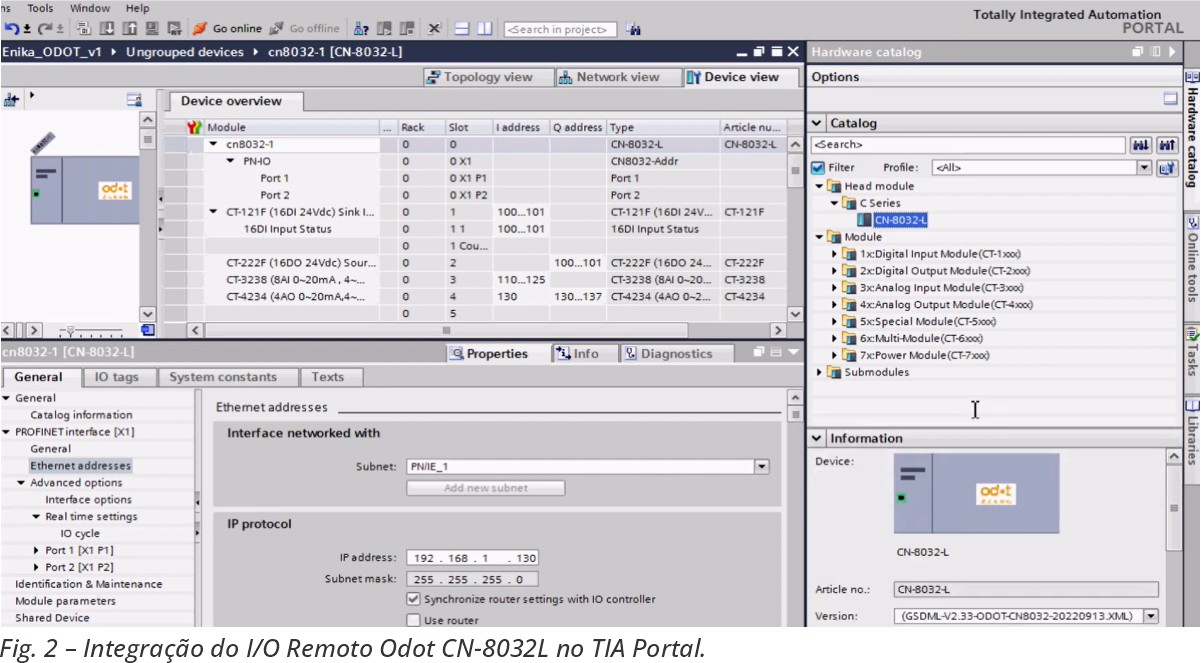Click the split editor horizontally icon

tap(461, 28)
